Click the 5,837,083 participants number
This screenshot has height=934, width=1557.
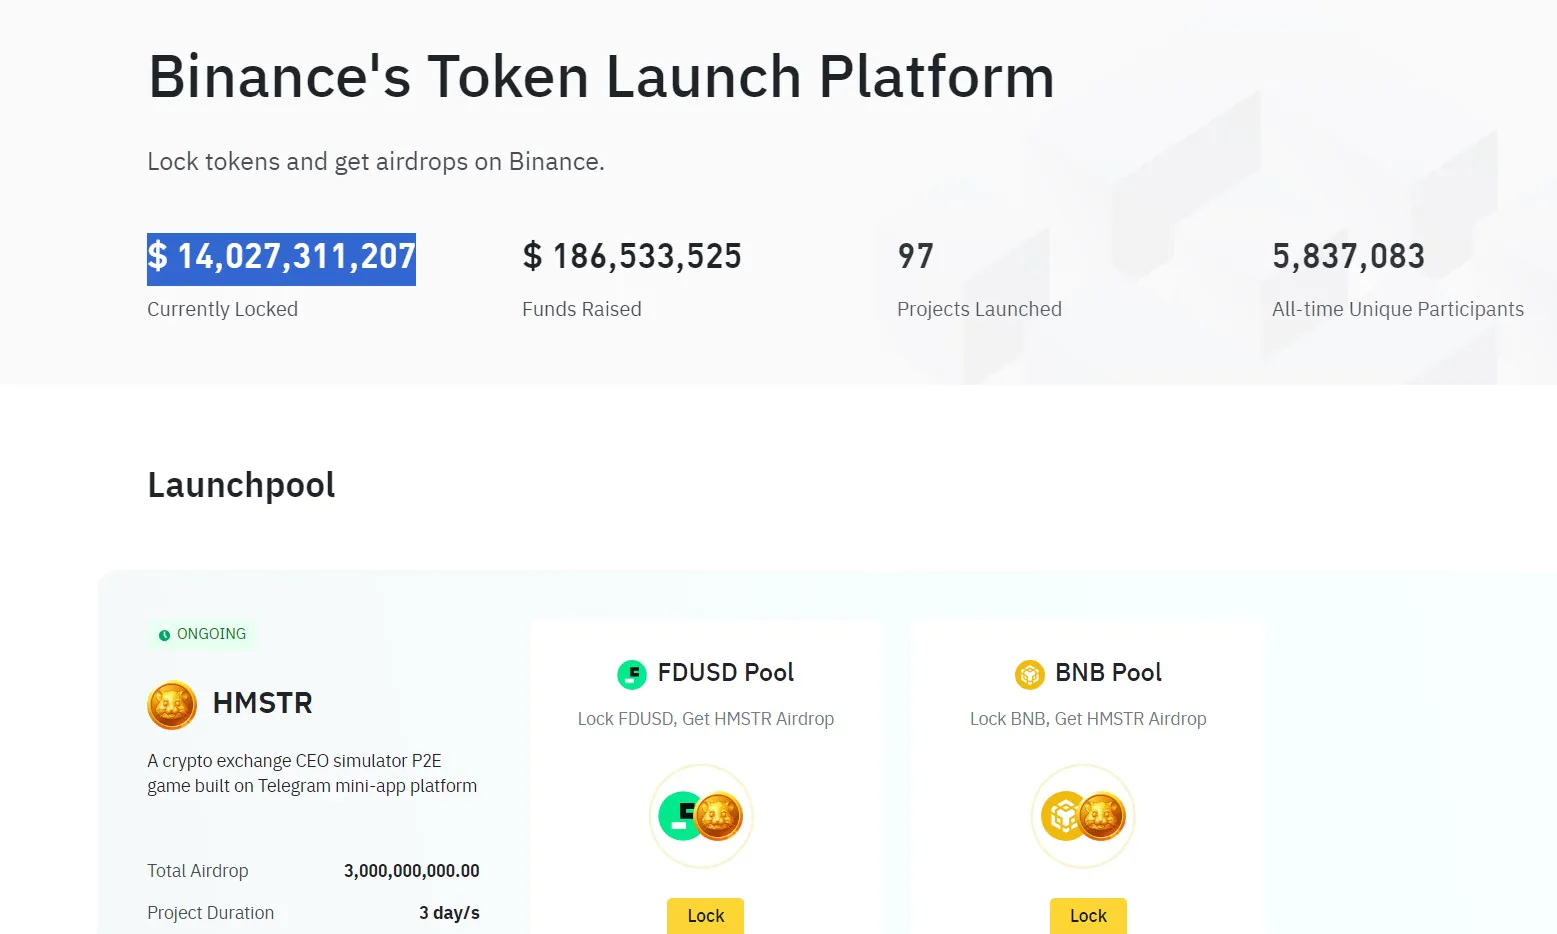[1348, 257]
